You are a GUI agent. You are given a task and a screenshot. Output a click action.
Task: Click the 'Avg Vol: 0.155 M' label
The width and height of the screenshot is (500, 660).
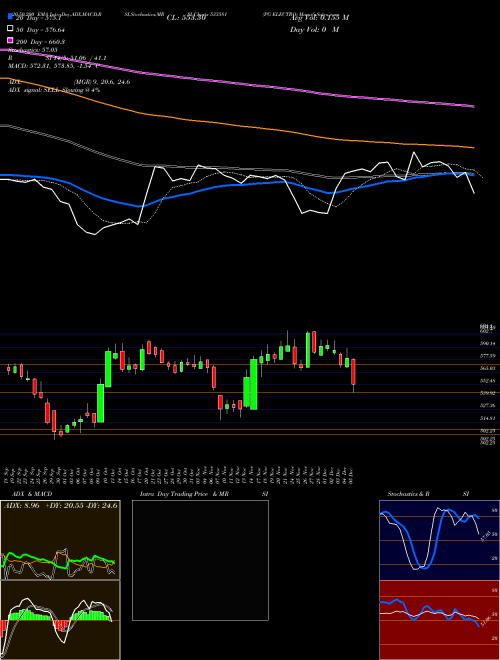[319, 17]
